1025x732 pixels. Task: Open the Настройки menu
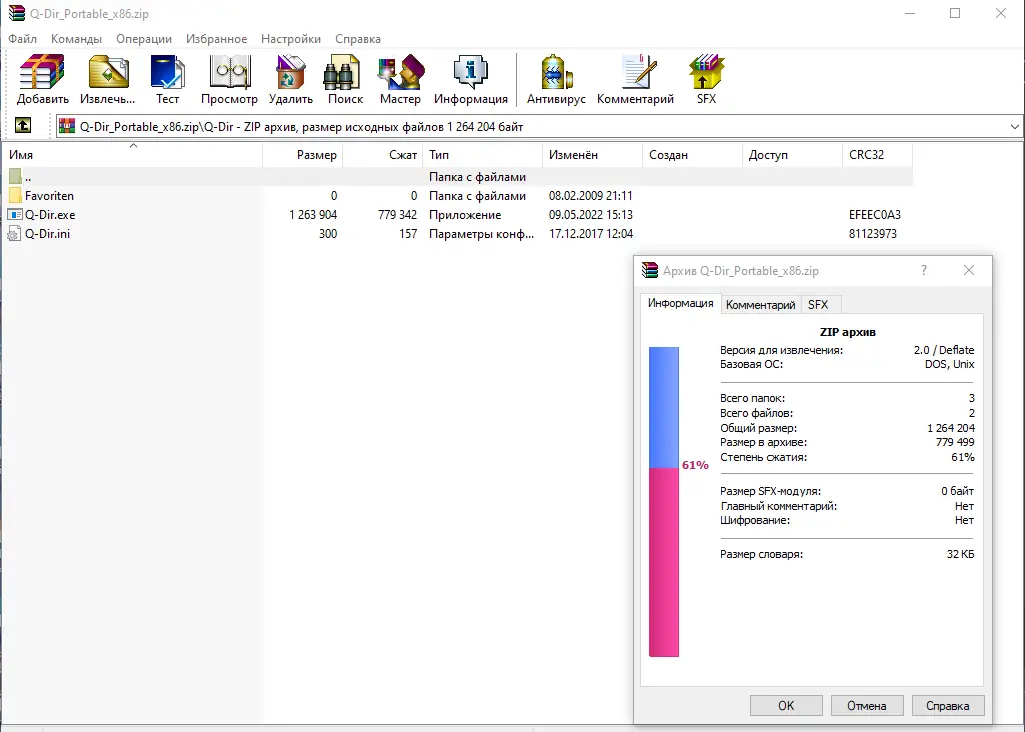pos(291,39)
